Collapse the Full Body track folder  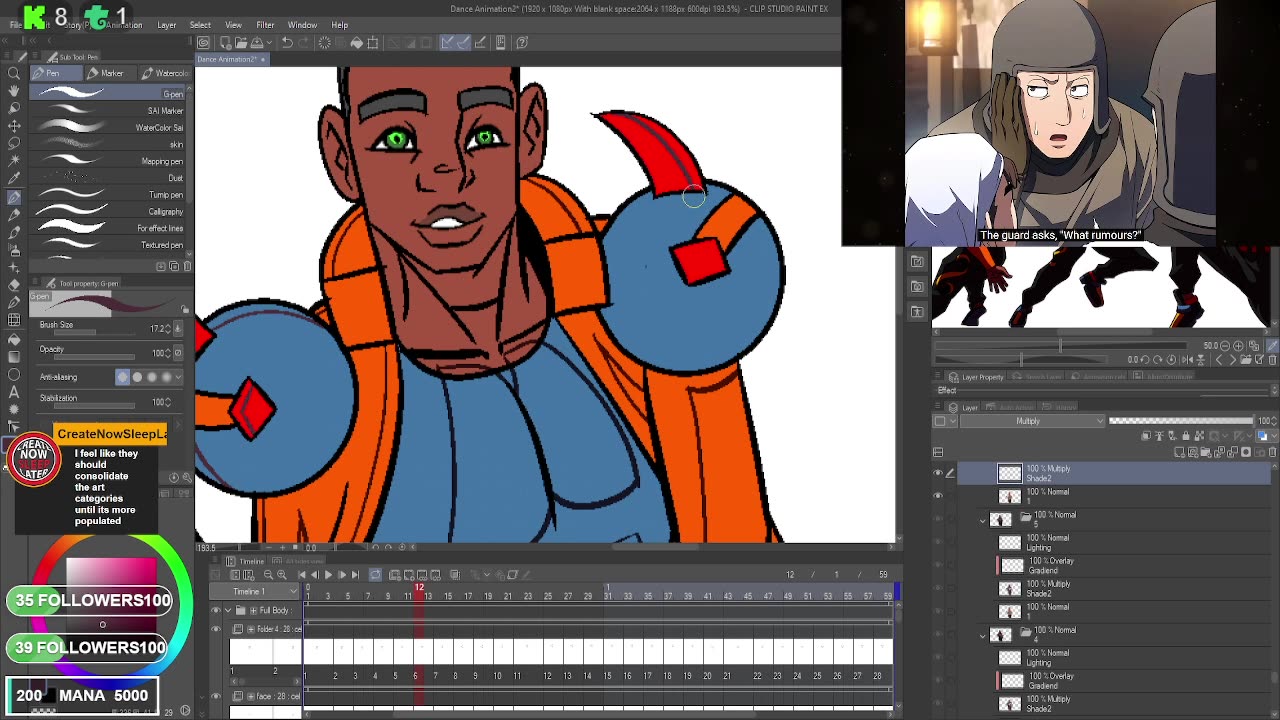click(x=227, y=610)
